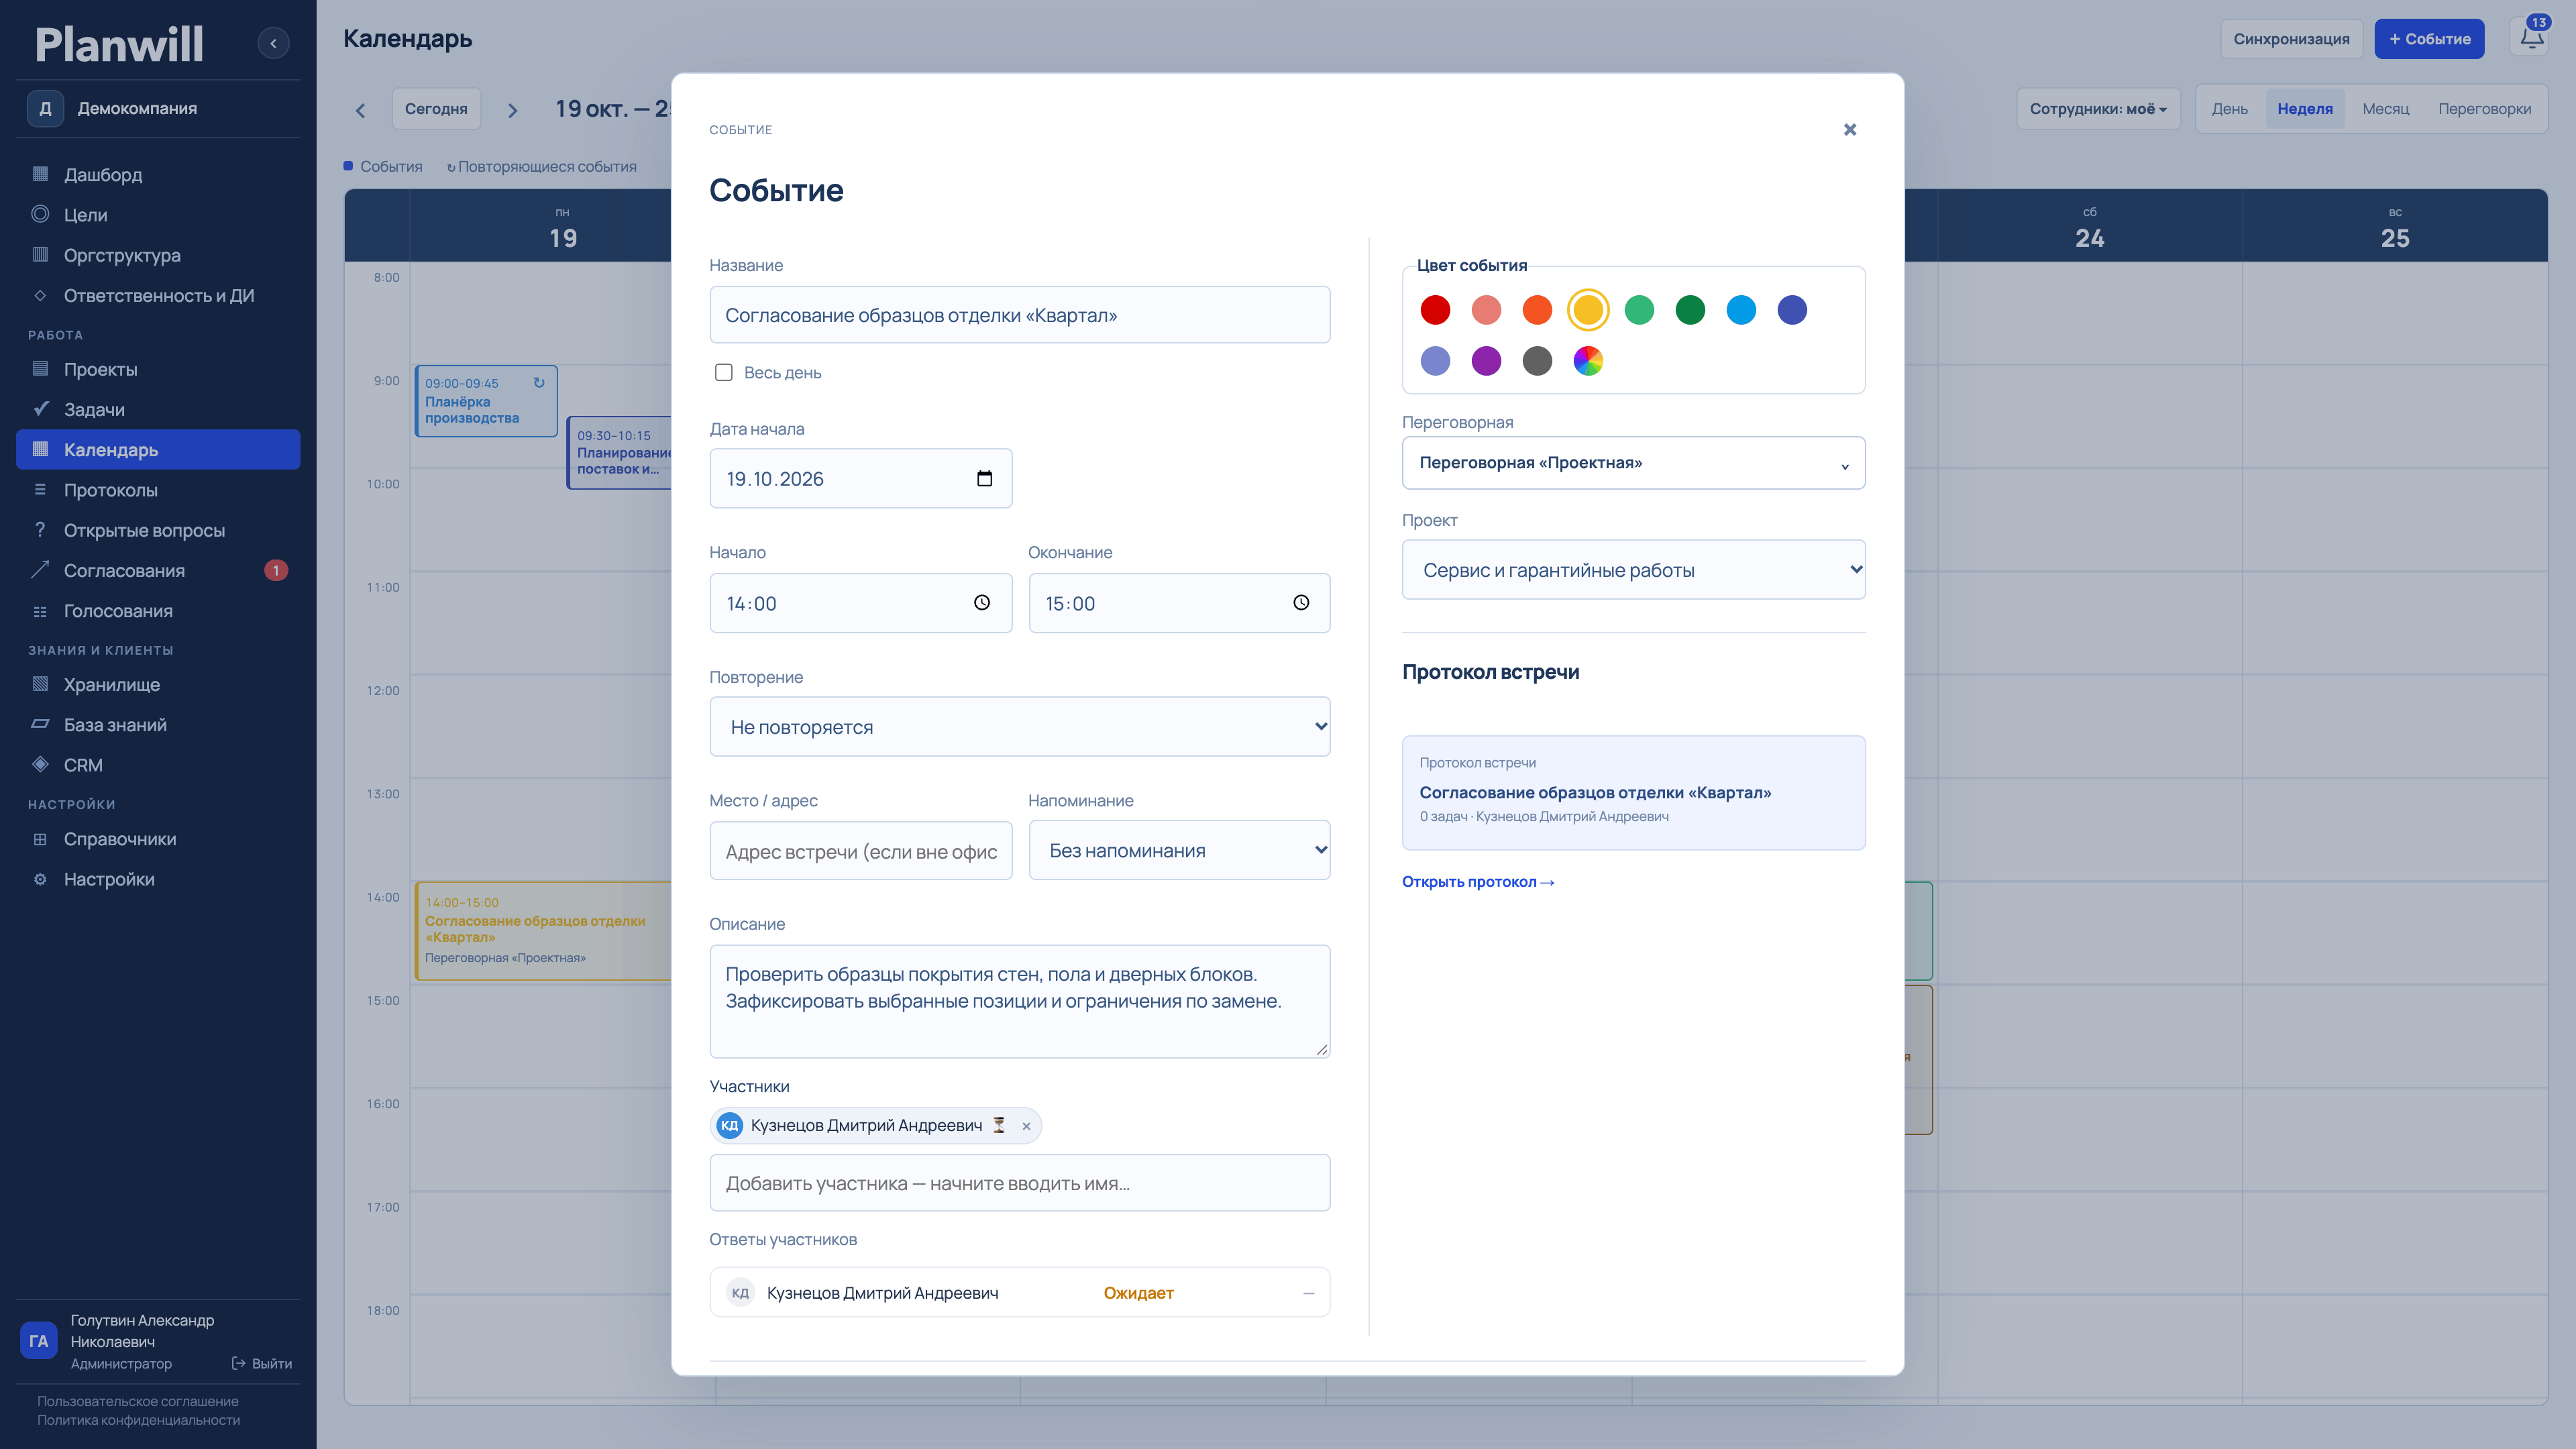
Task: Select the red event color
Action: [x=1435, y=310]
